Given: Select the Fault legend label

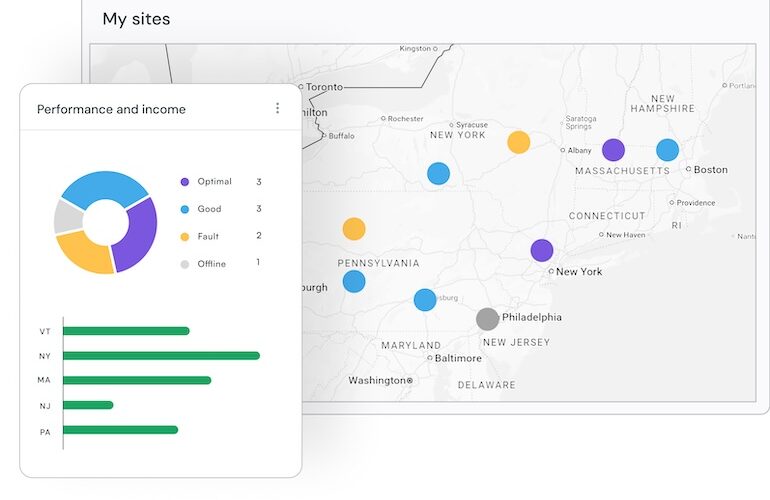Looking at the screenshot, I should point(208,236).
